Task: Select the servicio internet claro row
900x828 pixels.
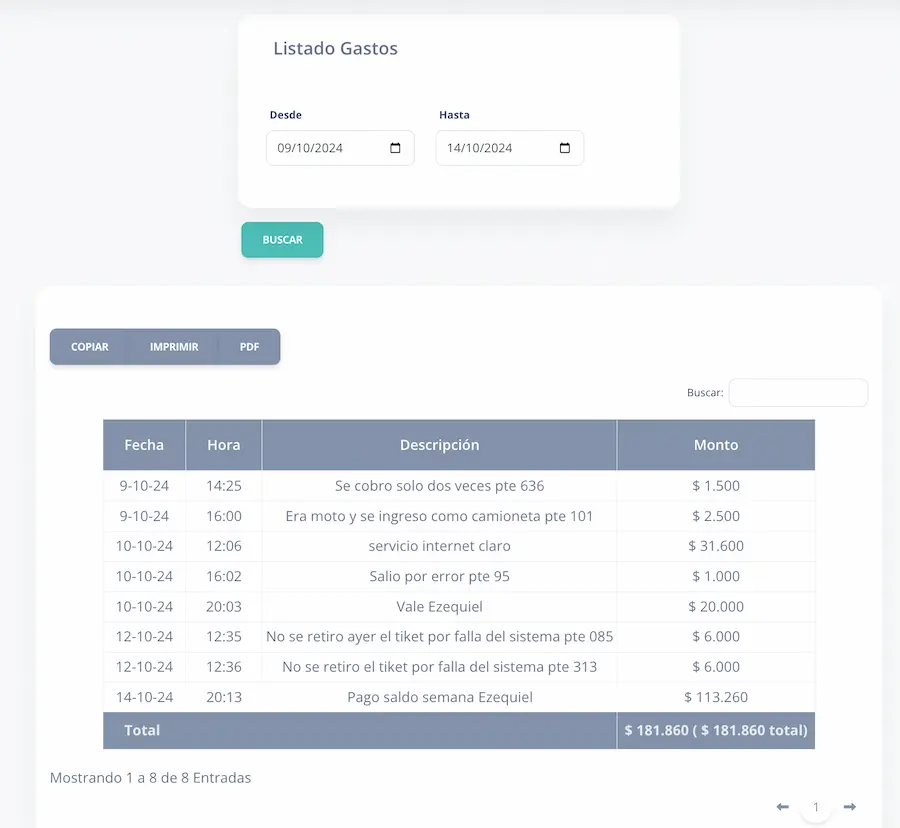Action: (x=439, y=546)
